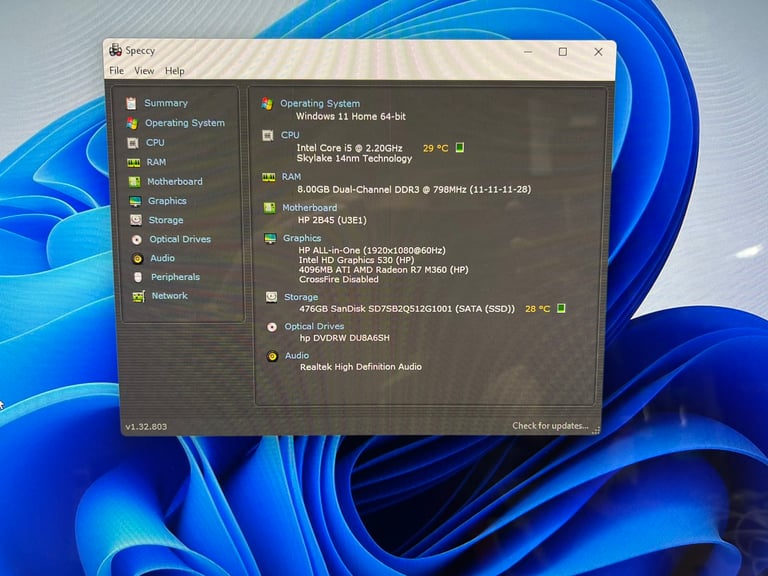Show Graphics details from the sidebar
The image size is (768, 576).
(x=167, y=201)
